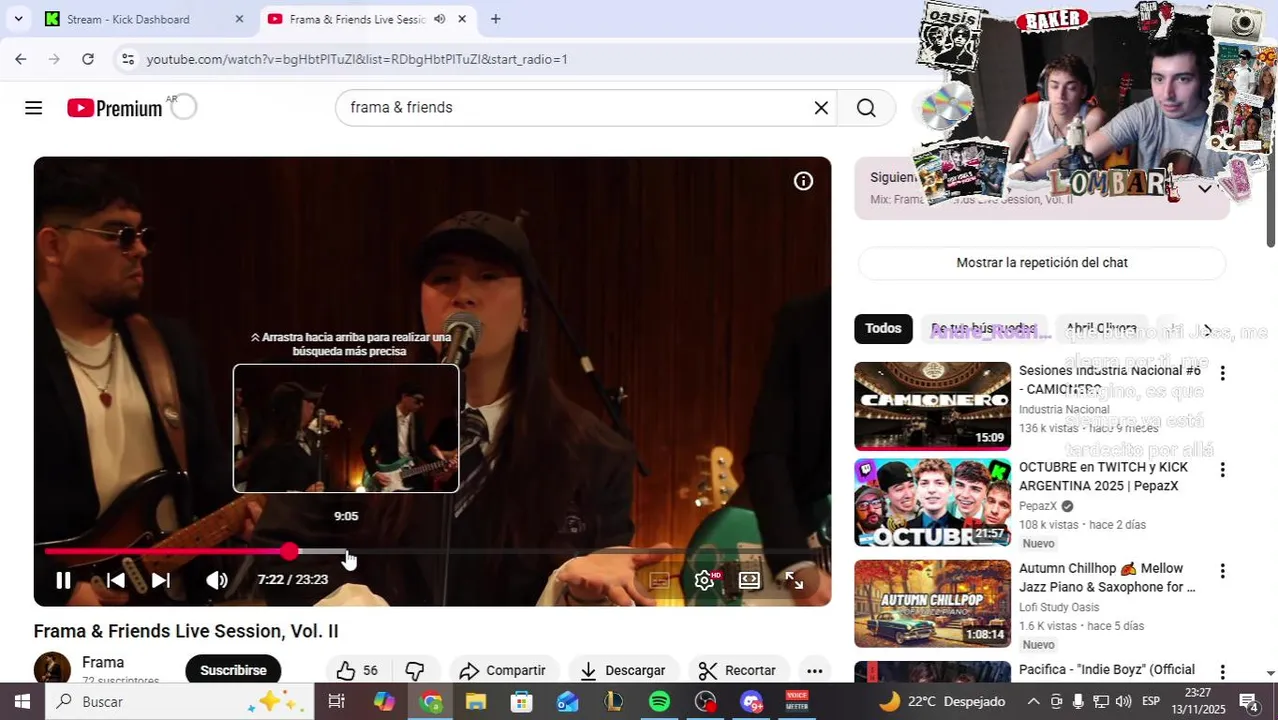Open Sesiones Industria Nacional CAMIONERO thumbnail
This screenshot has height=720, width=1278.
932,406
